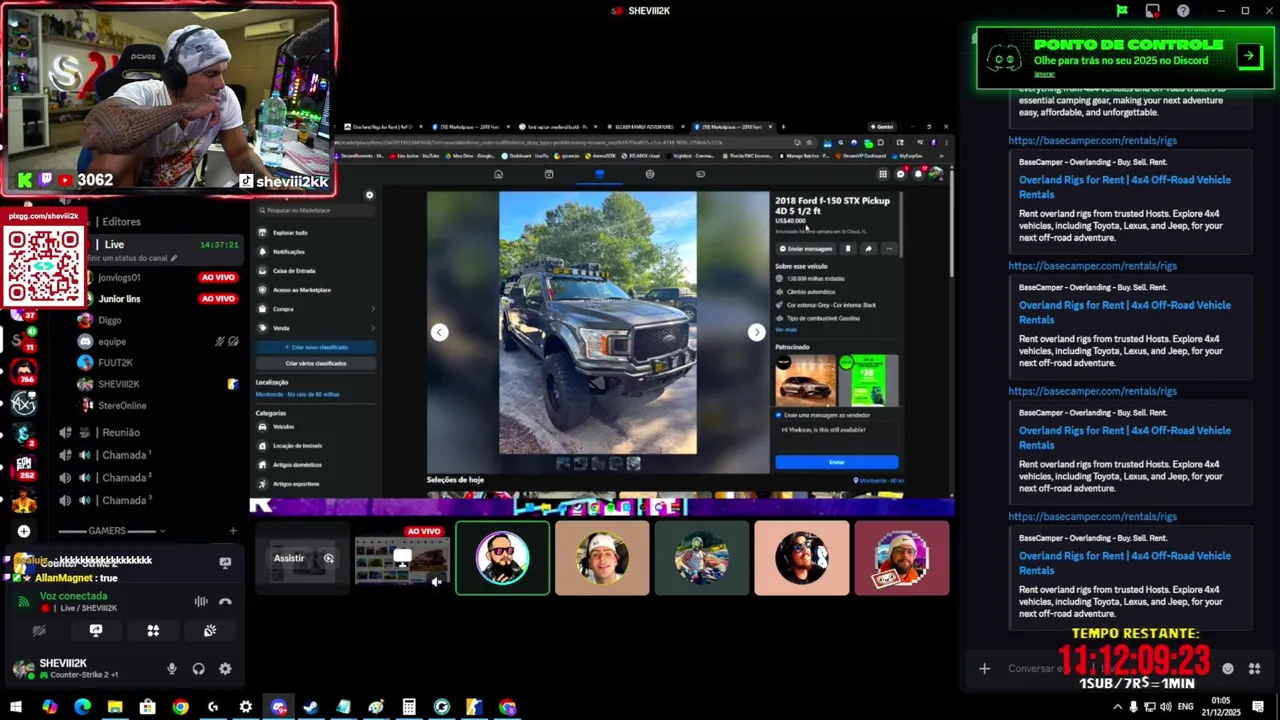
Task: Collapse the GAMERS channel category
Action: (x=108, y=531)
